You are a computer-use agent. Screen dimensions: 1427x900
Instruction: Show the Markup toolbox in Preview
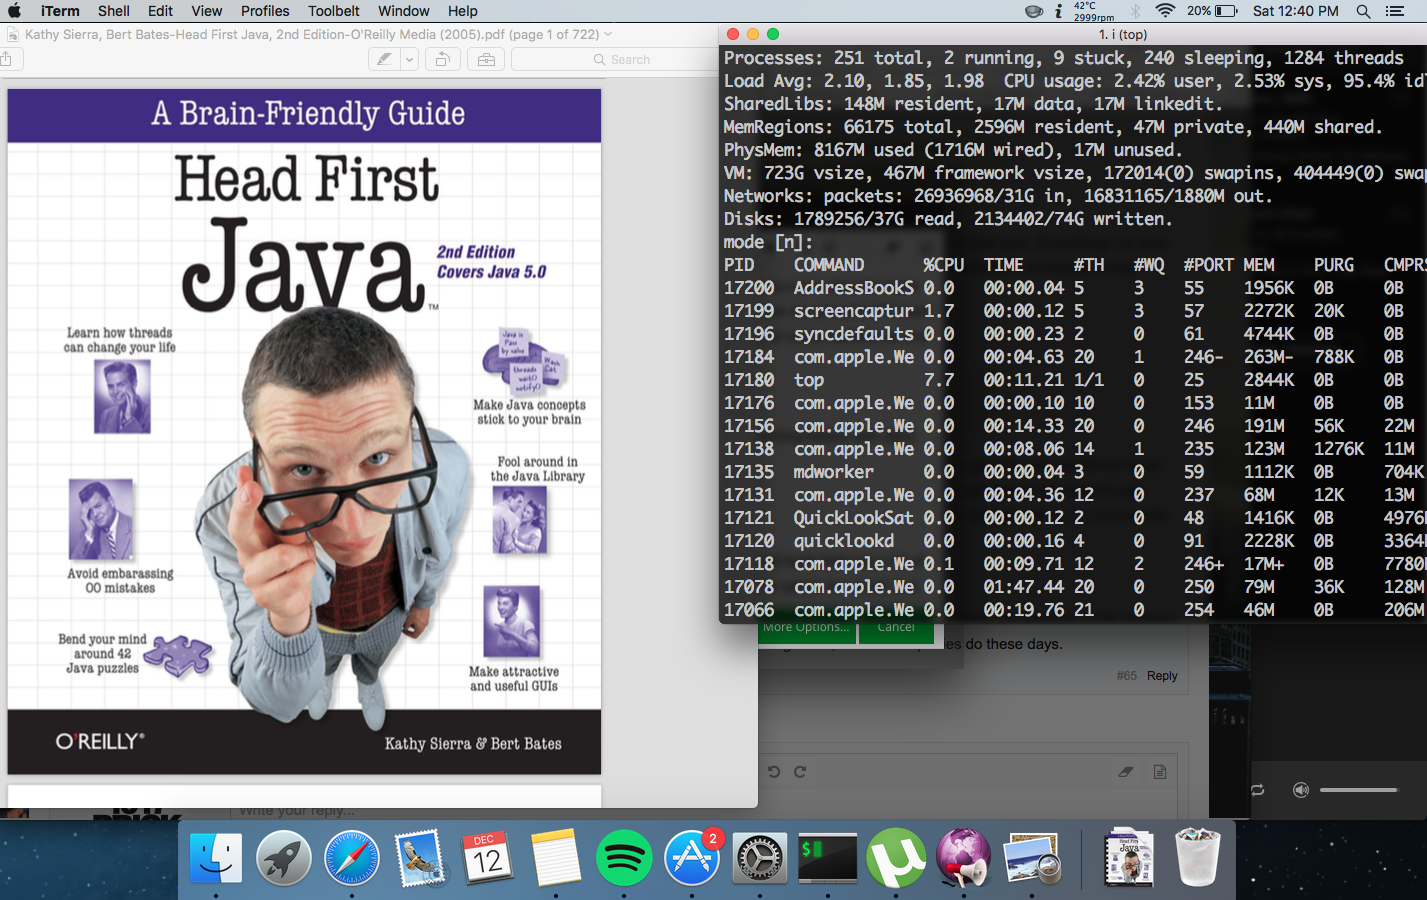point(486,60)
